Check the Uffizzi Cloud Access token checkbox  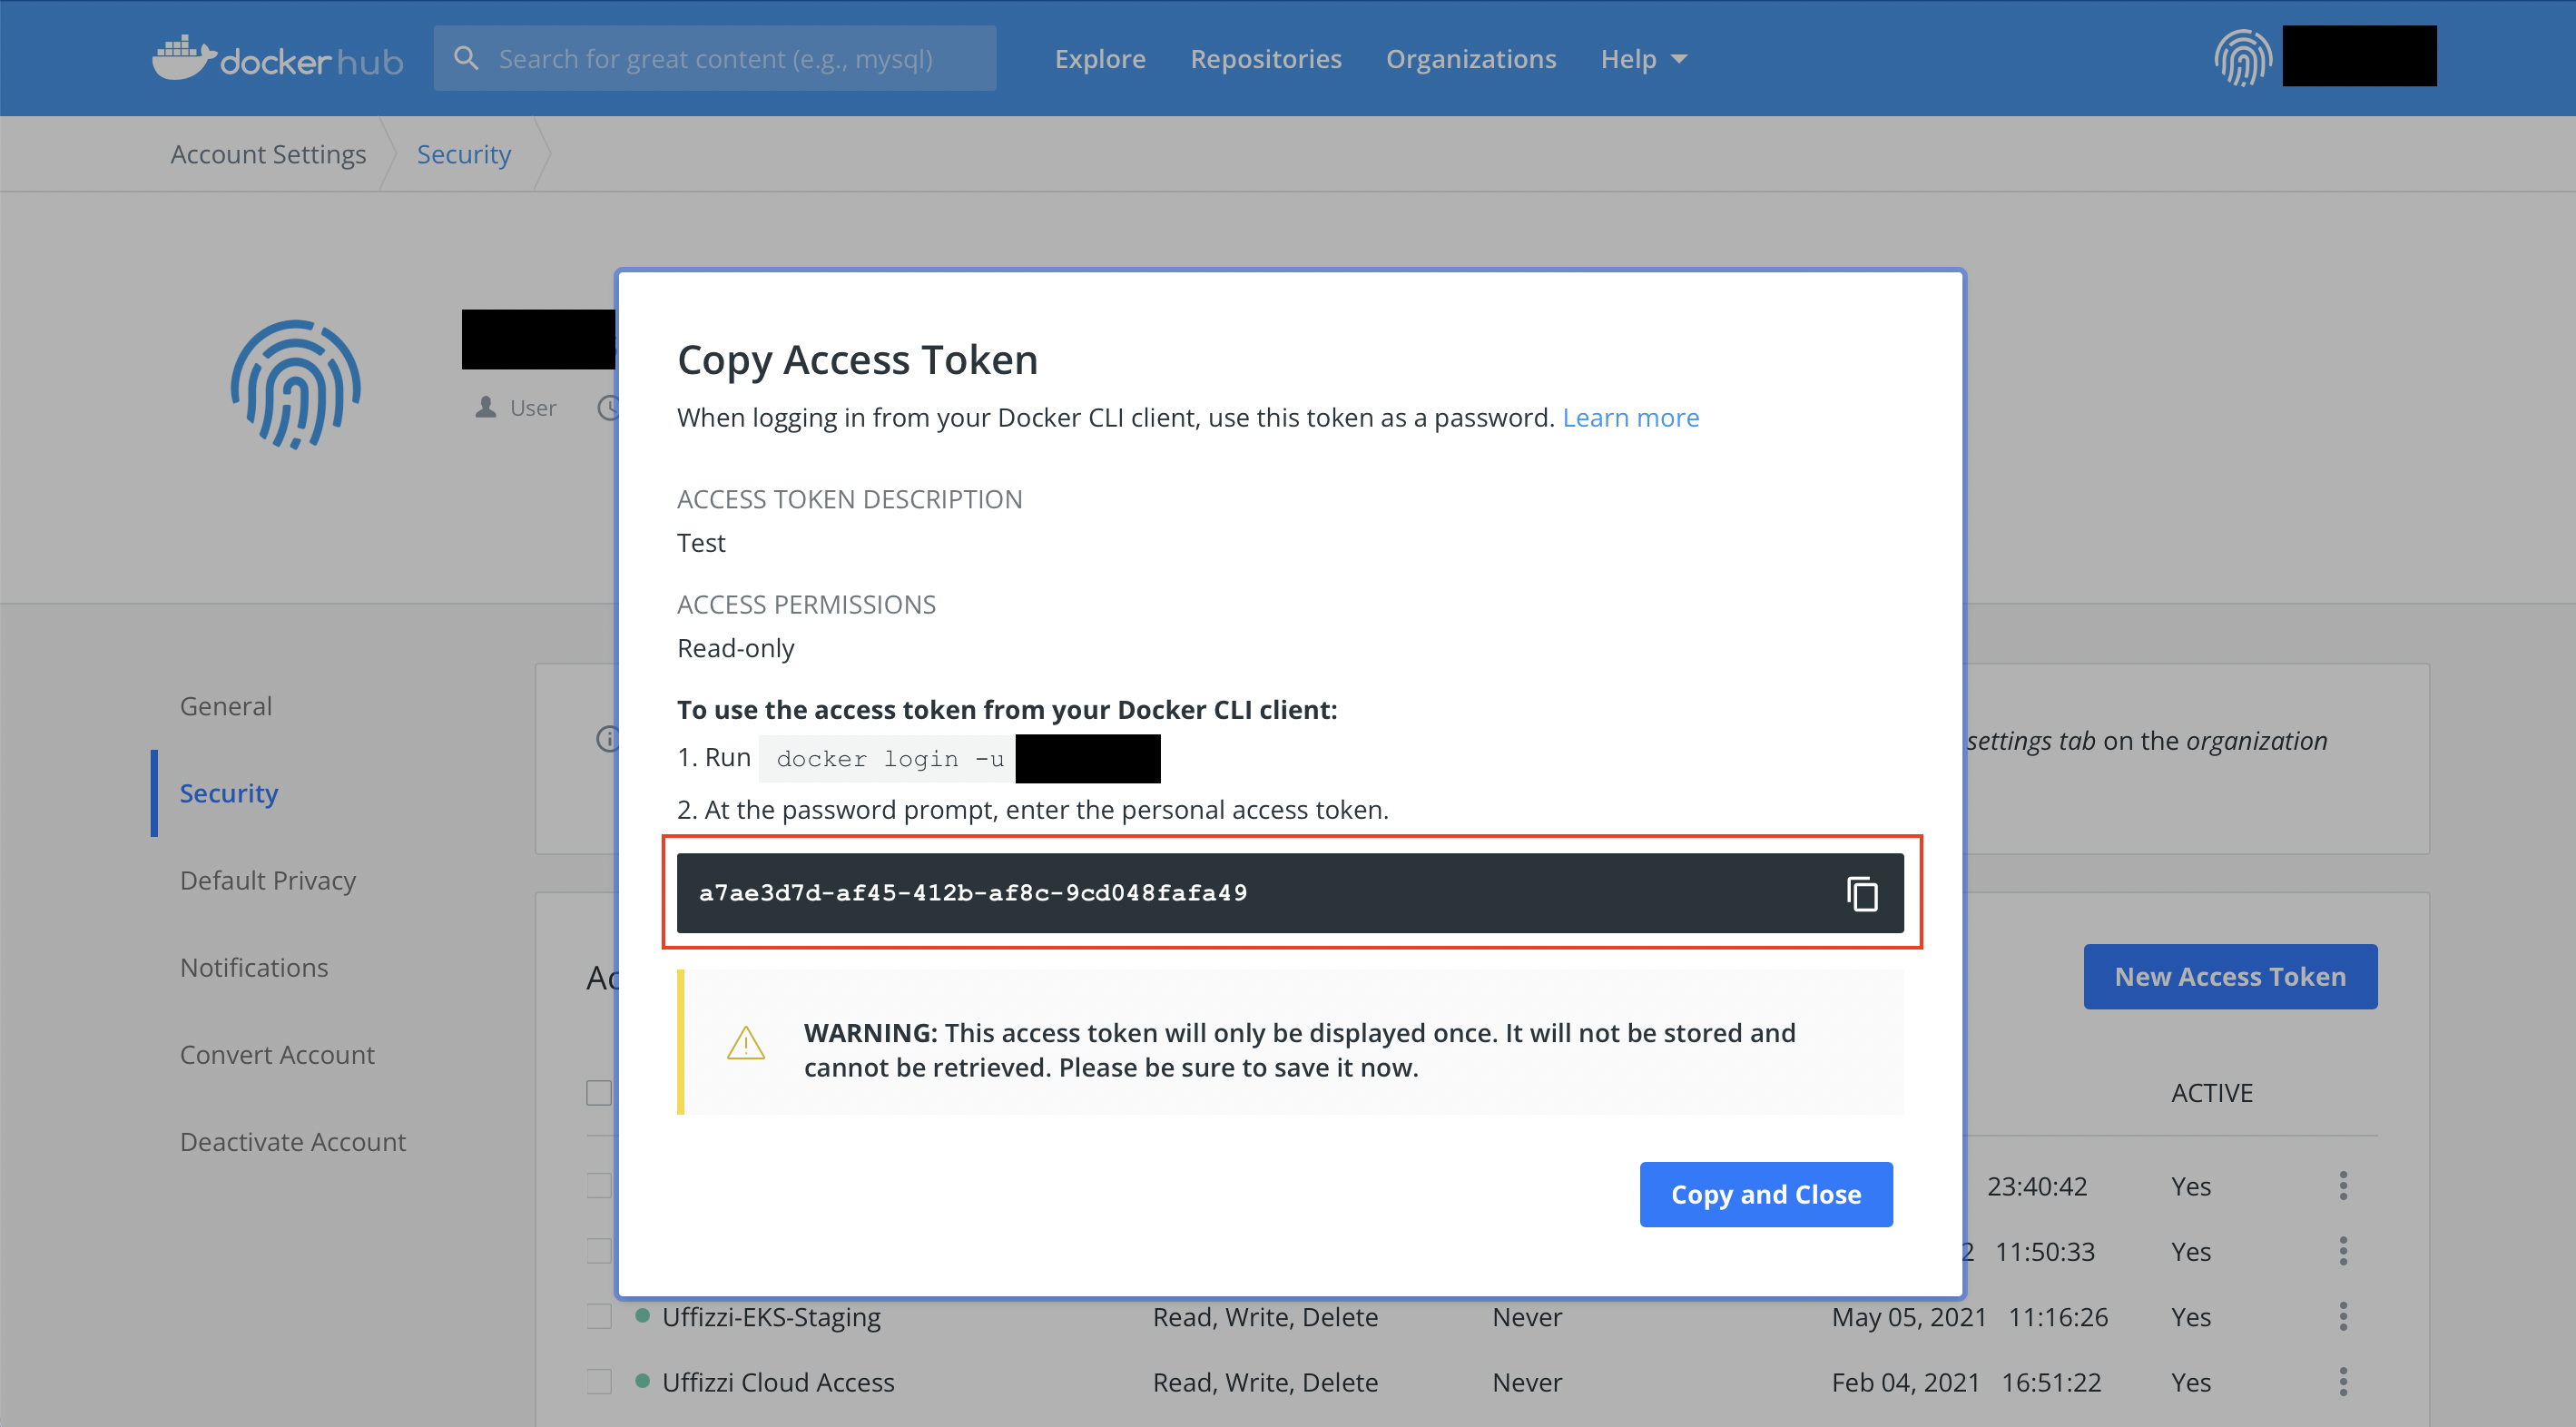tap(599, 1381)
